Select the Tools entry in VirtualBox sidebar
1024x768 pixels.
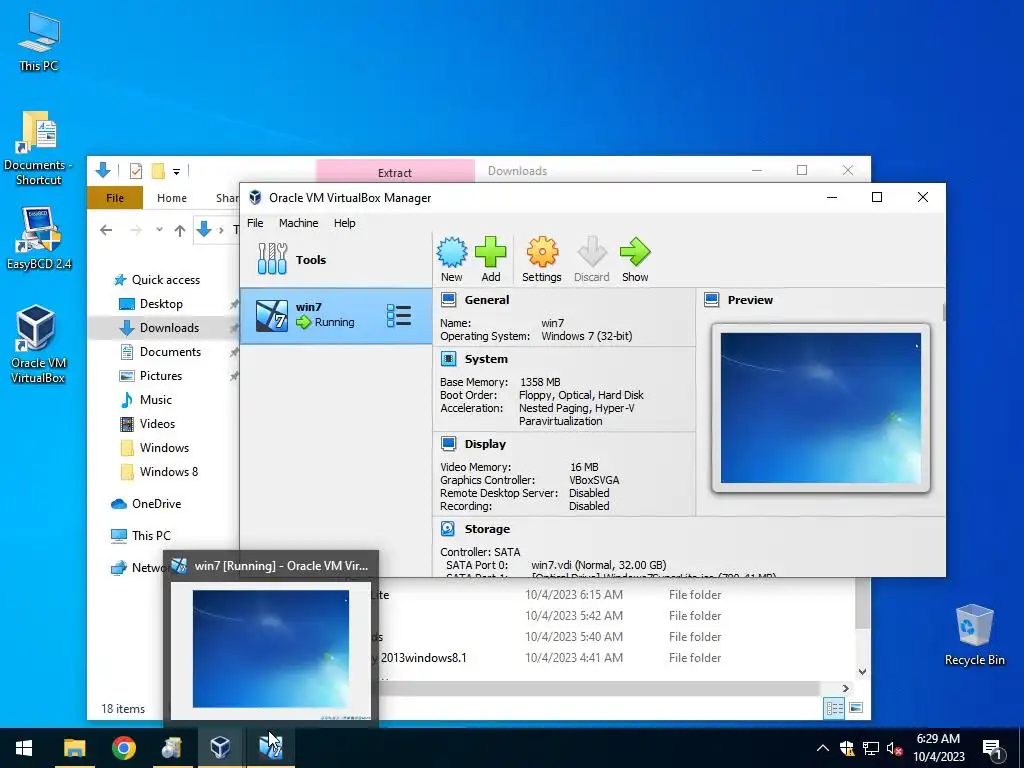pos(336,259)
